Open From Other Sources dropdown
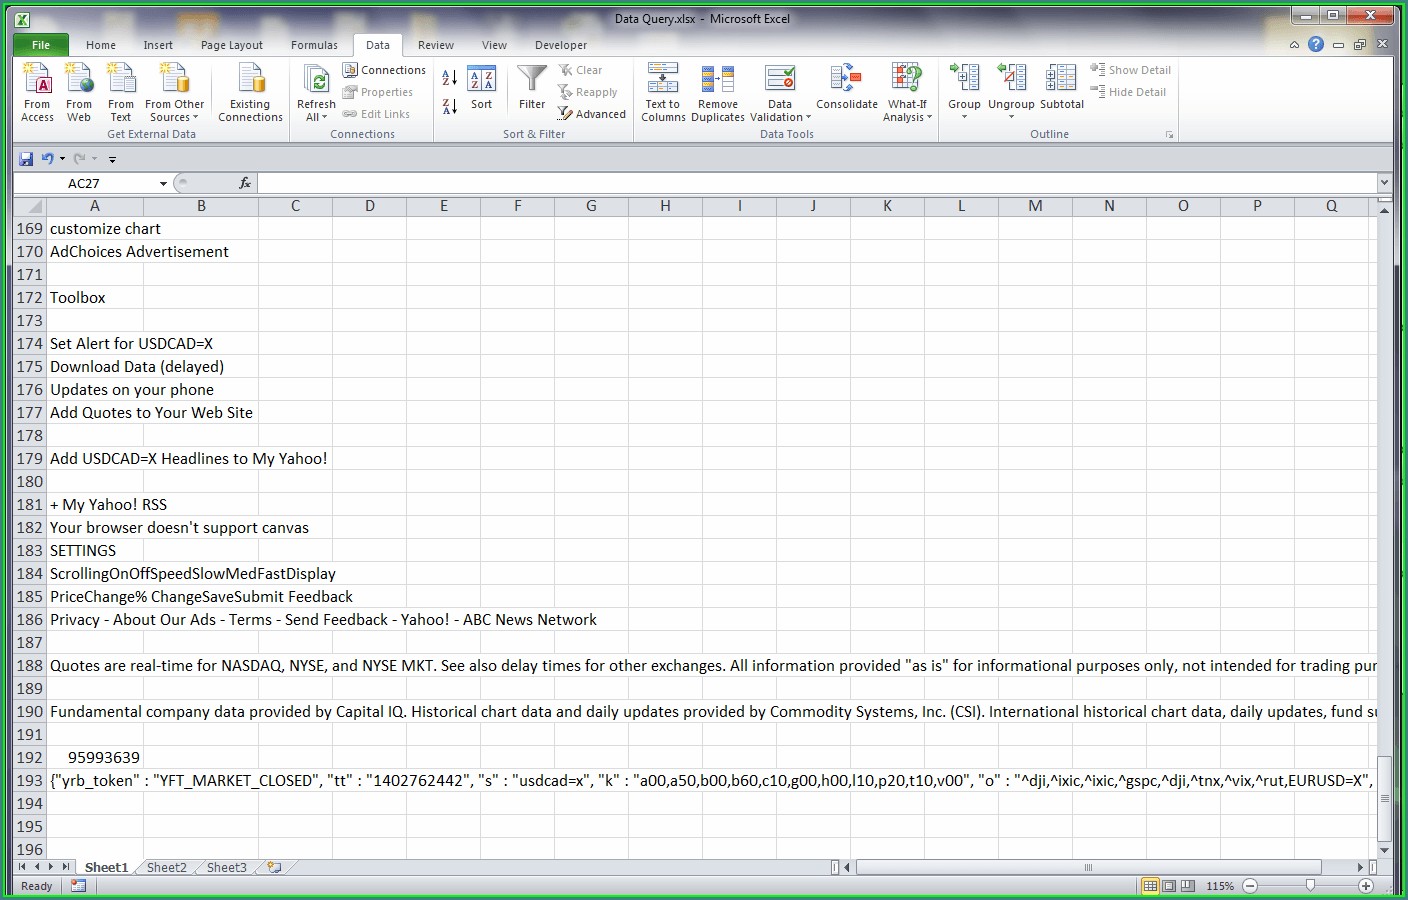This screenshot has height=900, width=1408. click(174, 92)
